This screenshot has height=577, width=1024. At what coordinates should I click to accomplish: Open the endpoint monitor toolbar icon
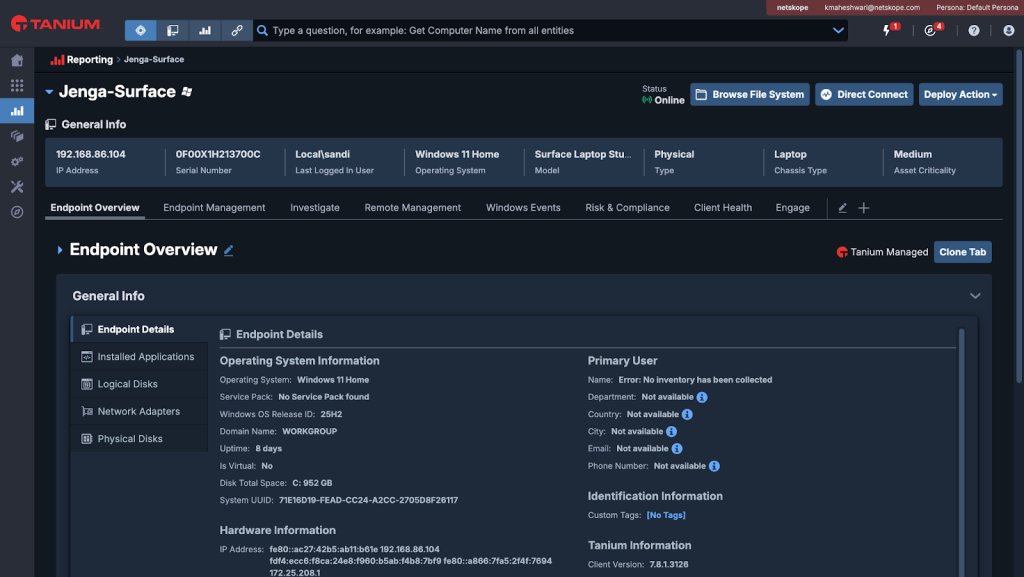tap(172, 30)
